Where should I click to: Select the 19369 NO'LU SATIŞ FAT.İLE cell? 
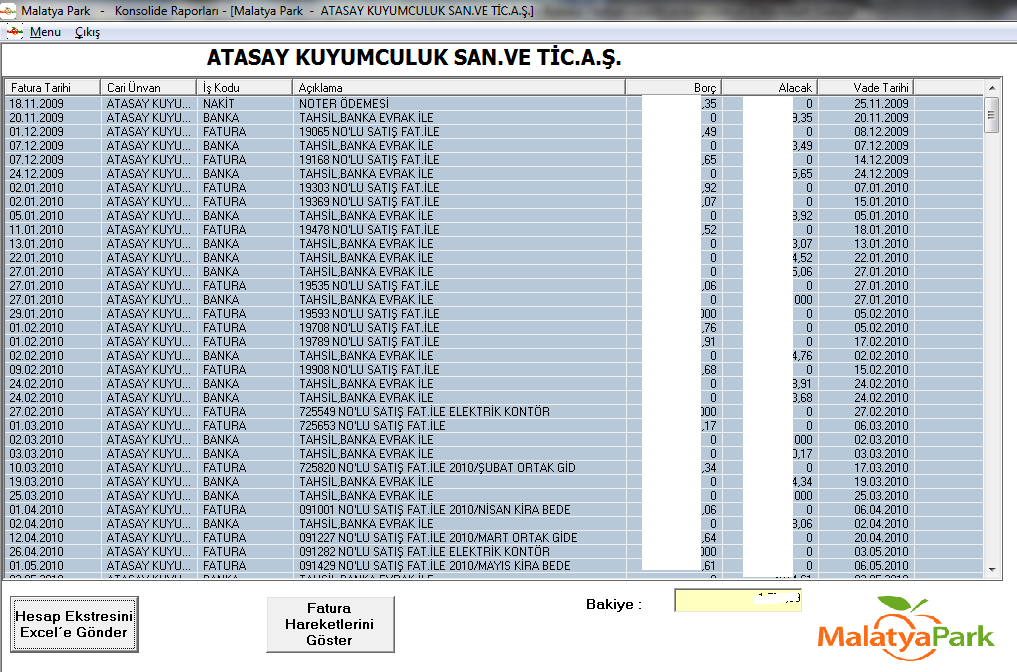pyautogui.click(x=459, y=202)
